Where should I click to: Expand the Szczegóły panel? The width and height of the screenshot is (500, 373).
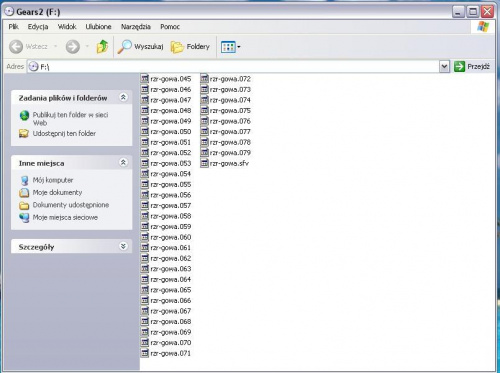[123, 246]
